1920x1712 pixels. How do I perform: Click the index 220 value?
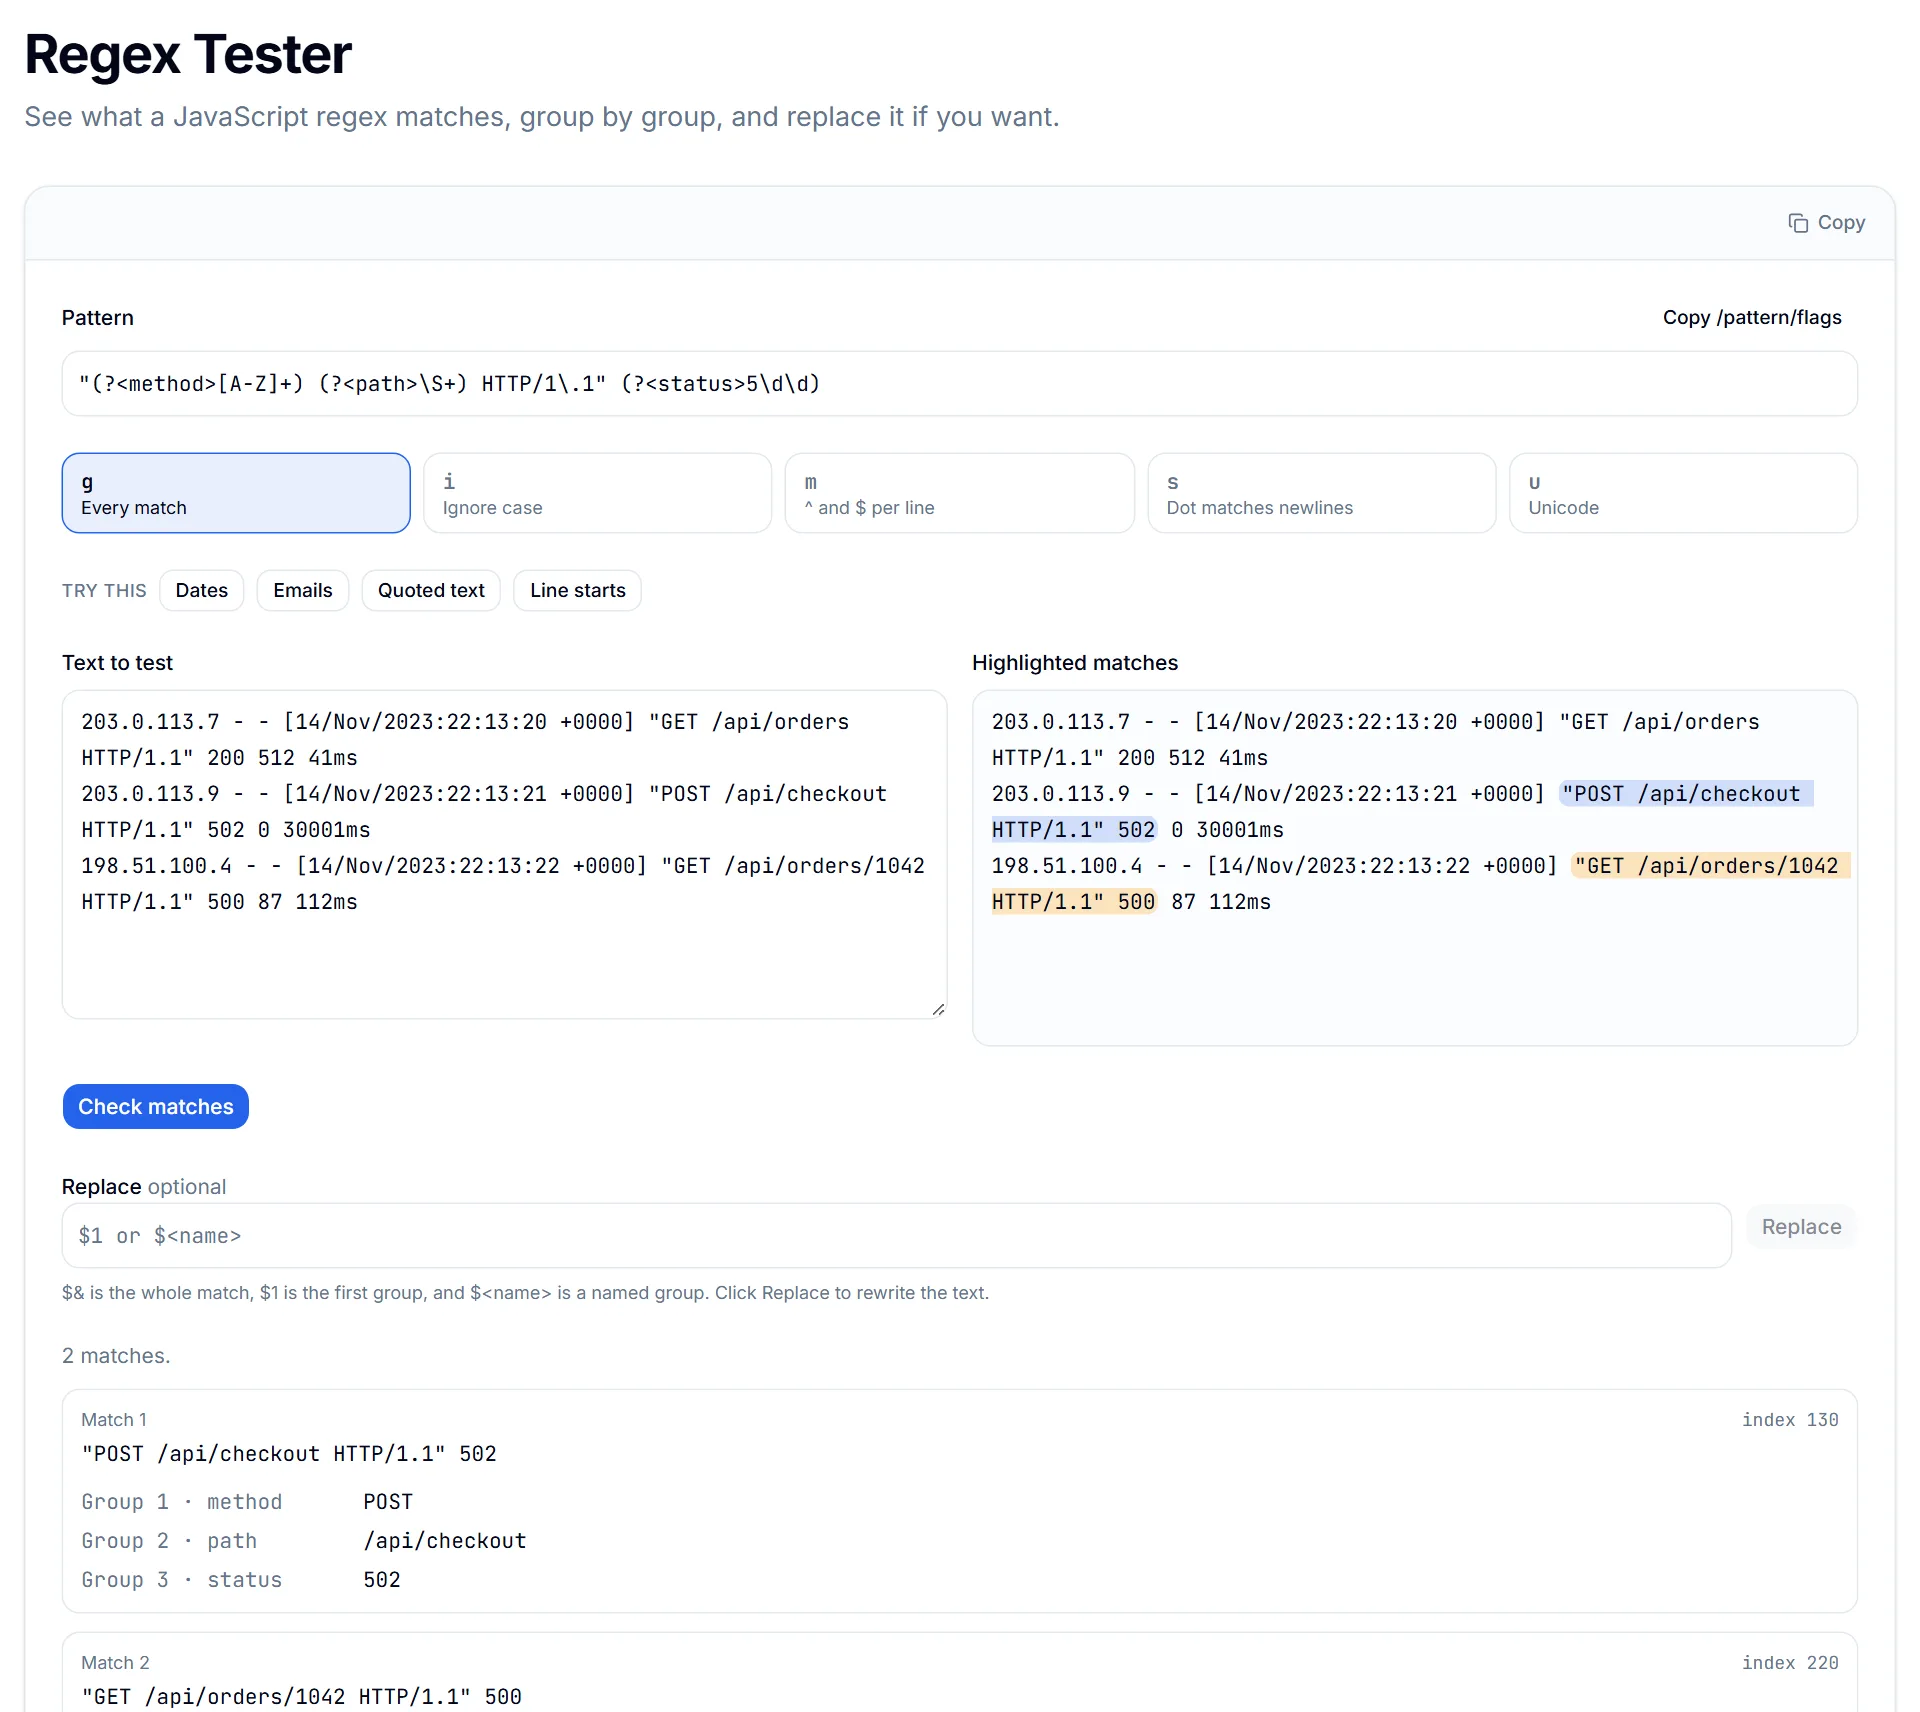[x=1790, y=1663]
